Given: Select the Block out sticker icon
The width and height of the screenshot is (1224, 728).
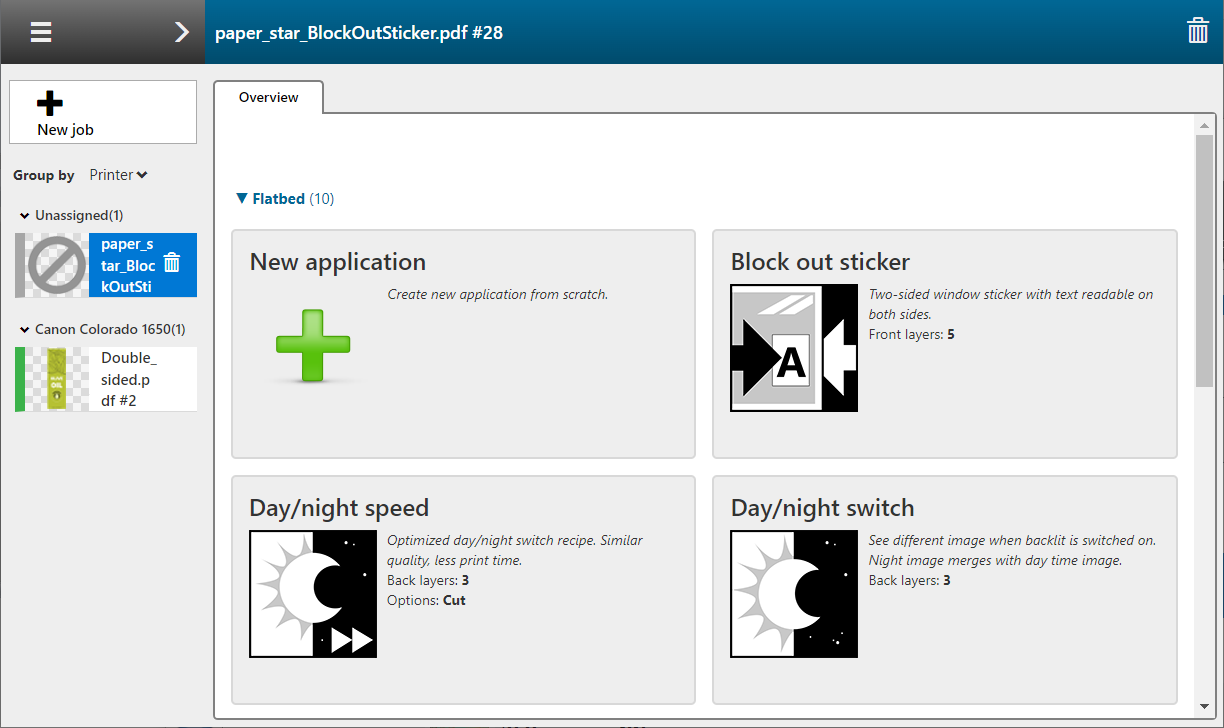Looking at the screenshot, I should coord(794,348).
